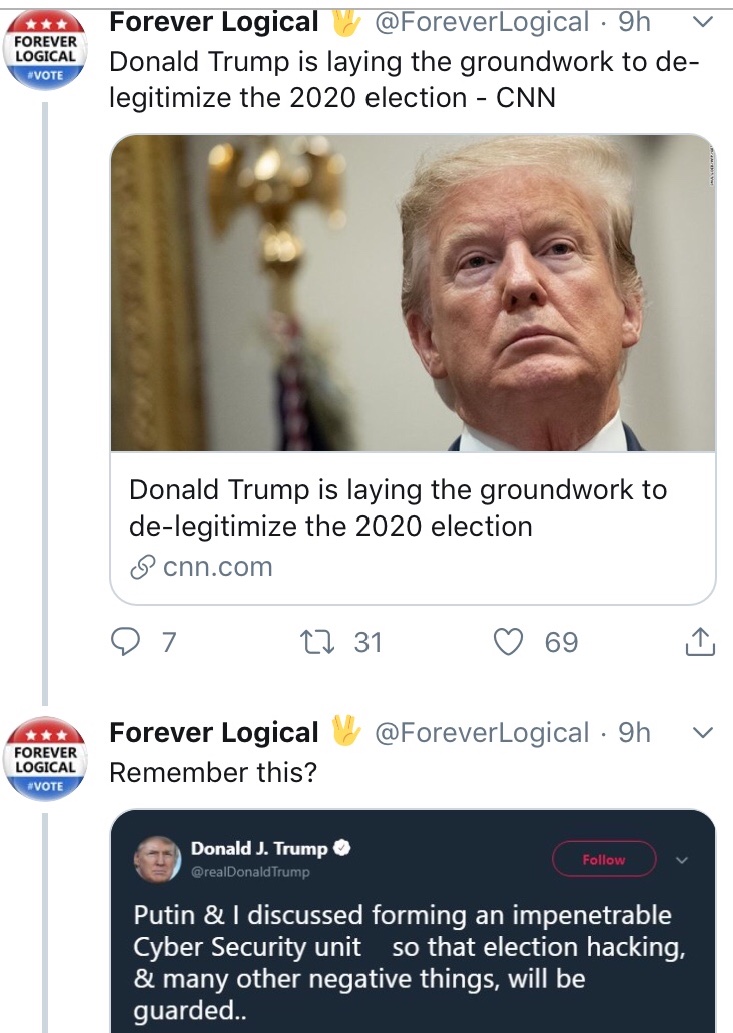
Task: Expand options chevron on first tweet
Action: pos(703,22)
